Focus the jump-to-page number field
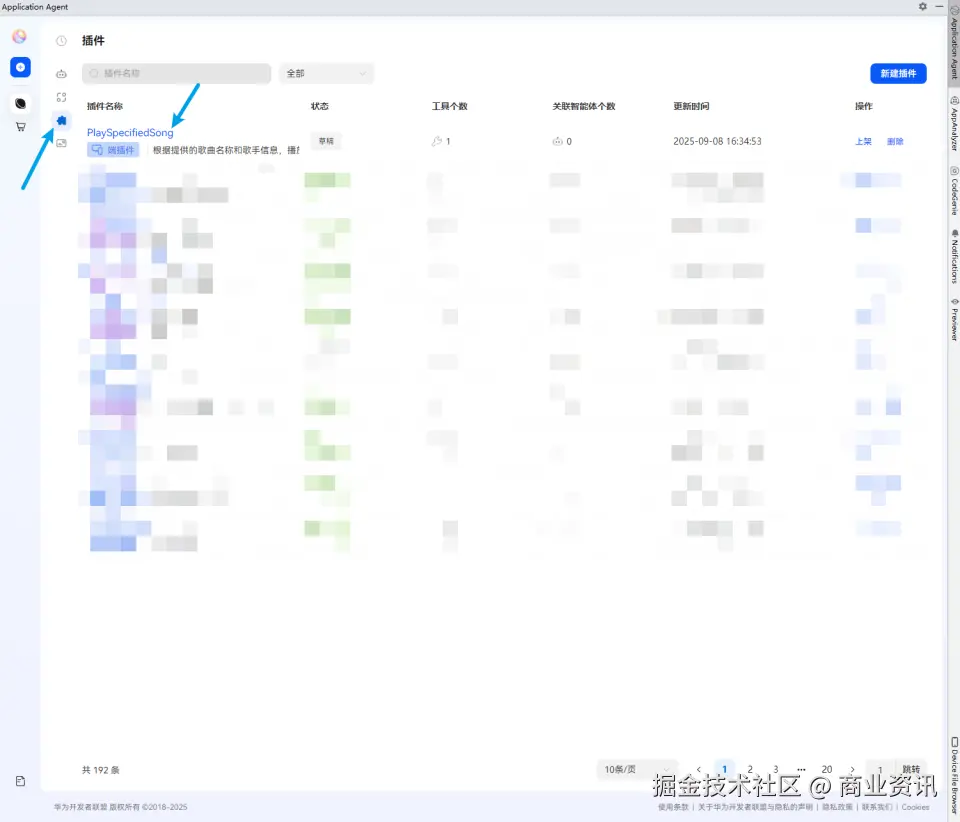This screenshot has height=822, width=960. tap(880, 769)
